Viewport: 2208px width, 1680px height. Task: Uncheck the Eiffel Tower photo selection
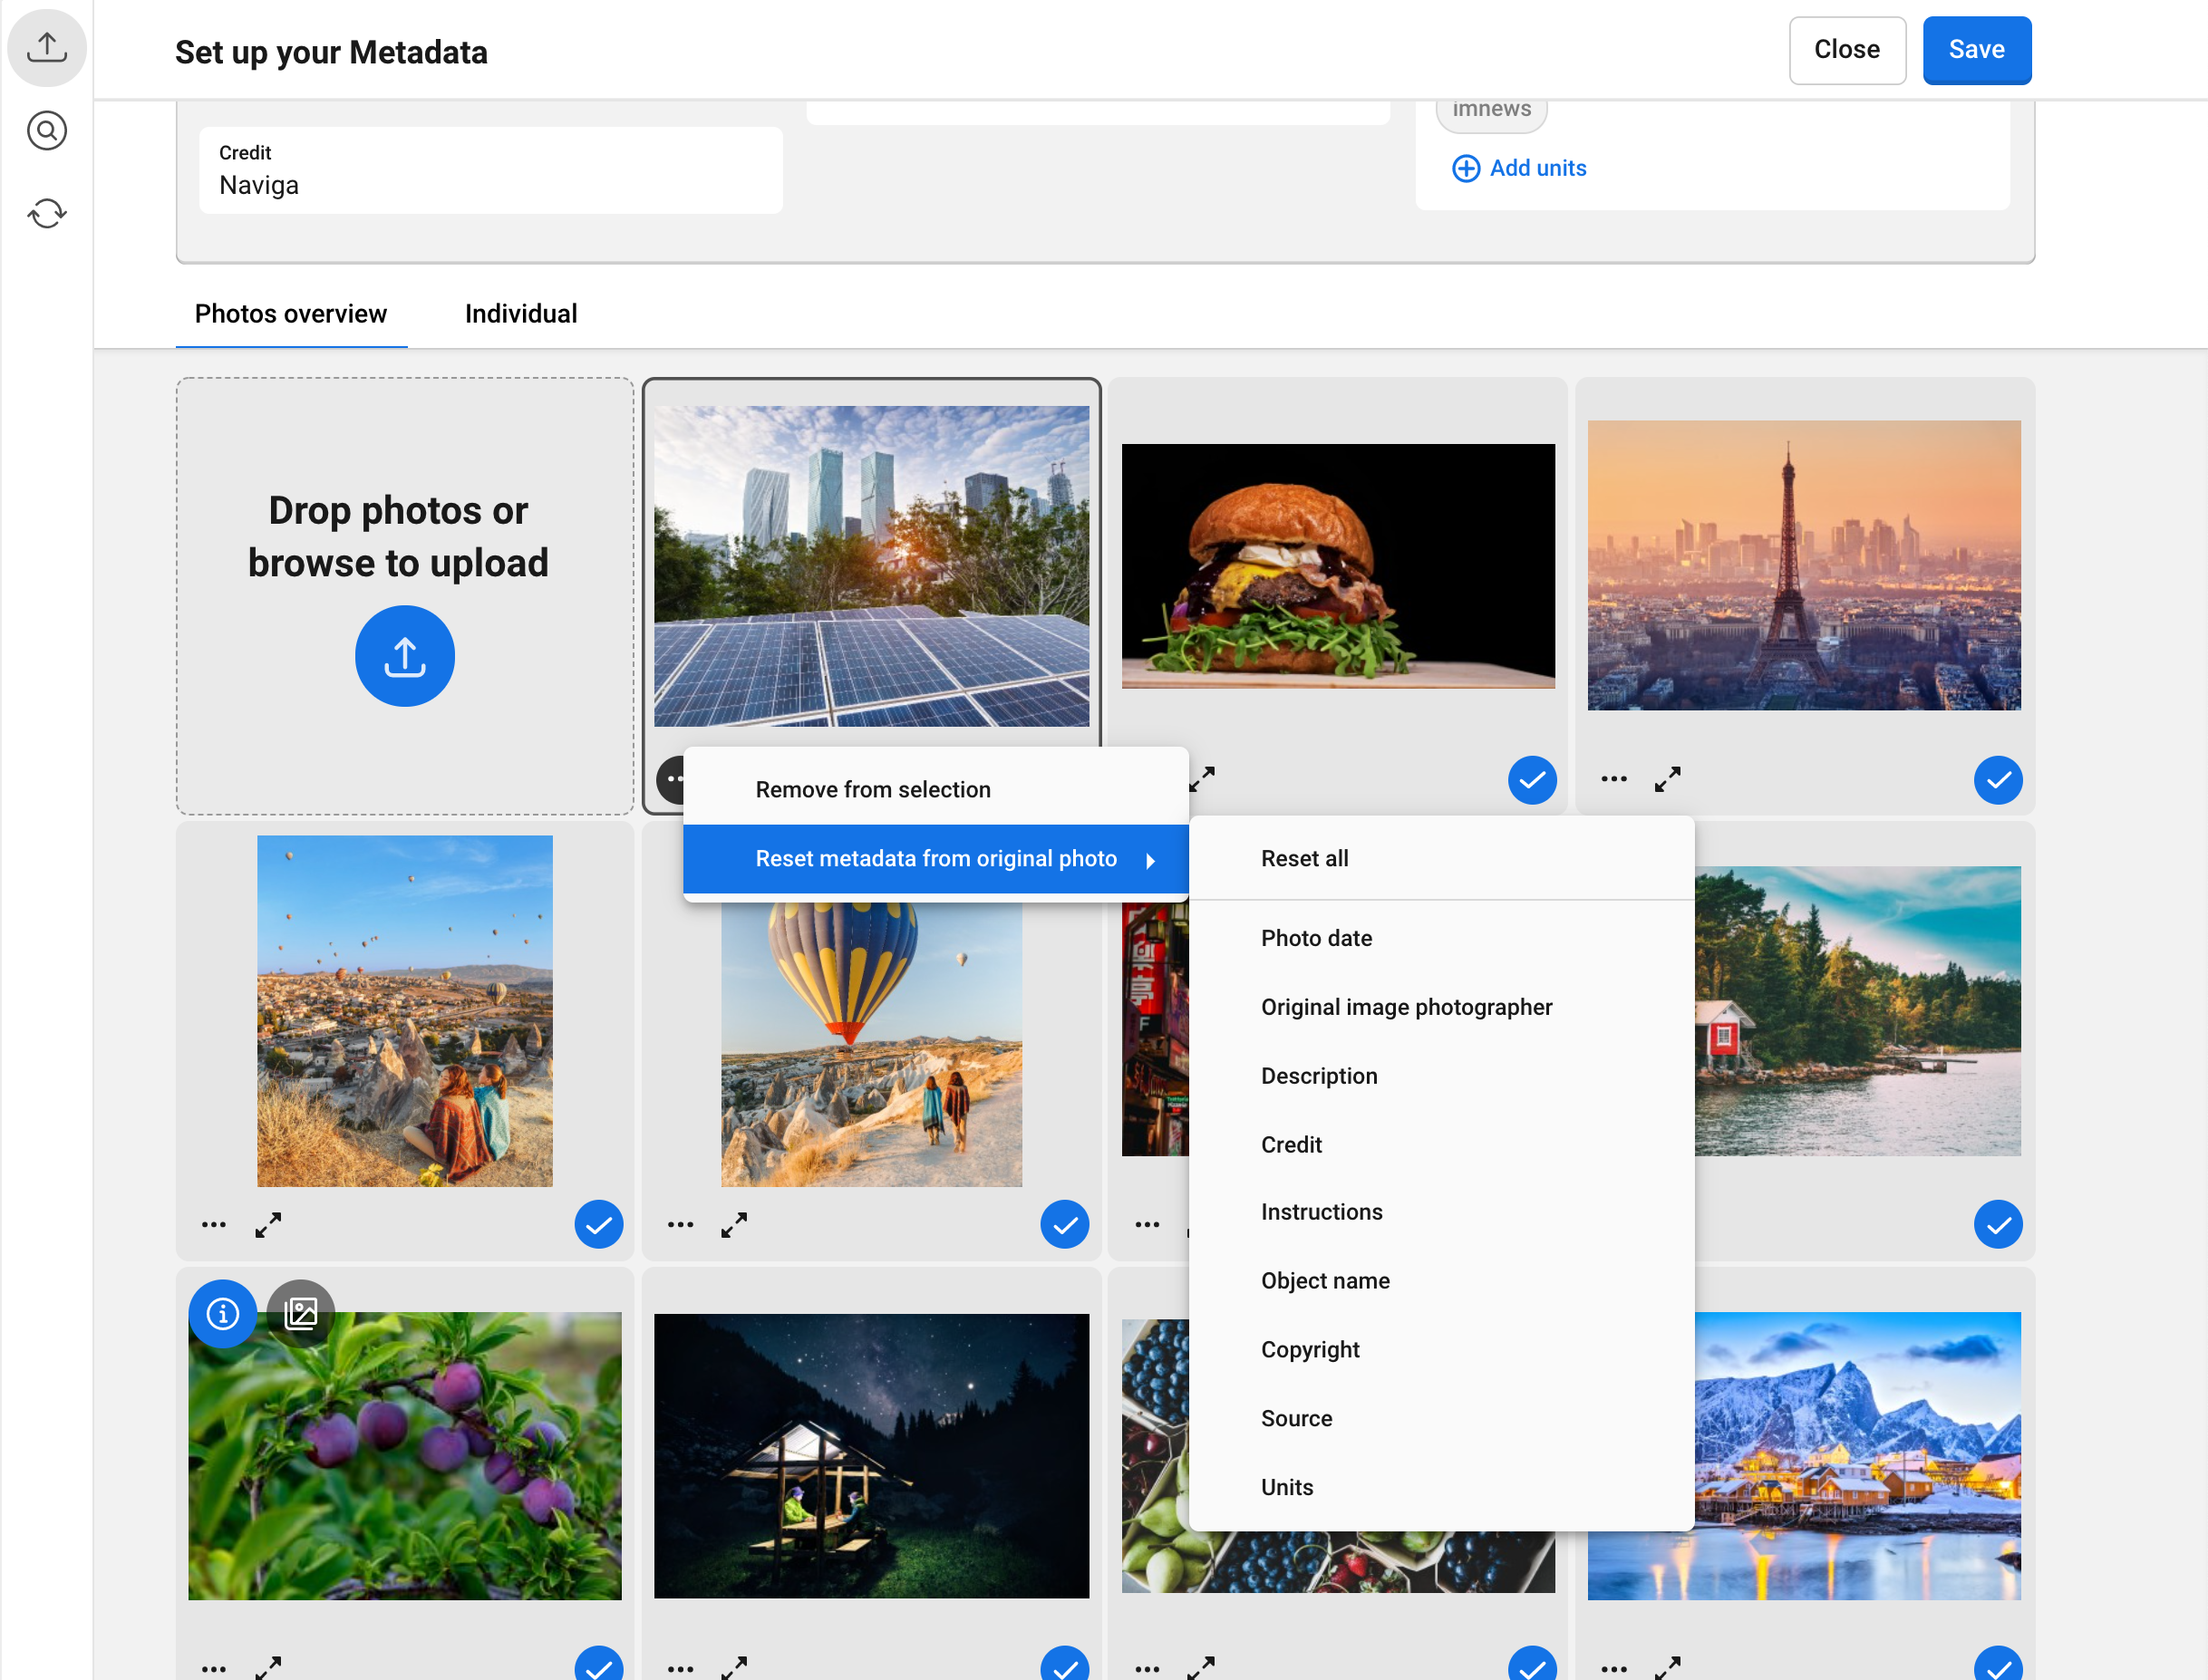click(1997, 780)
